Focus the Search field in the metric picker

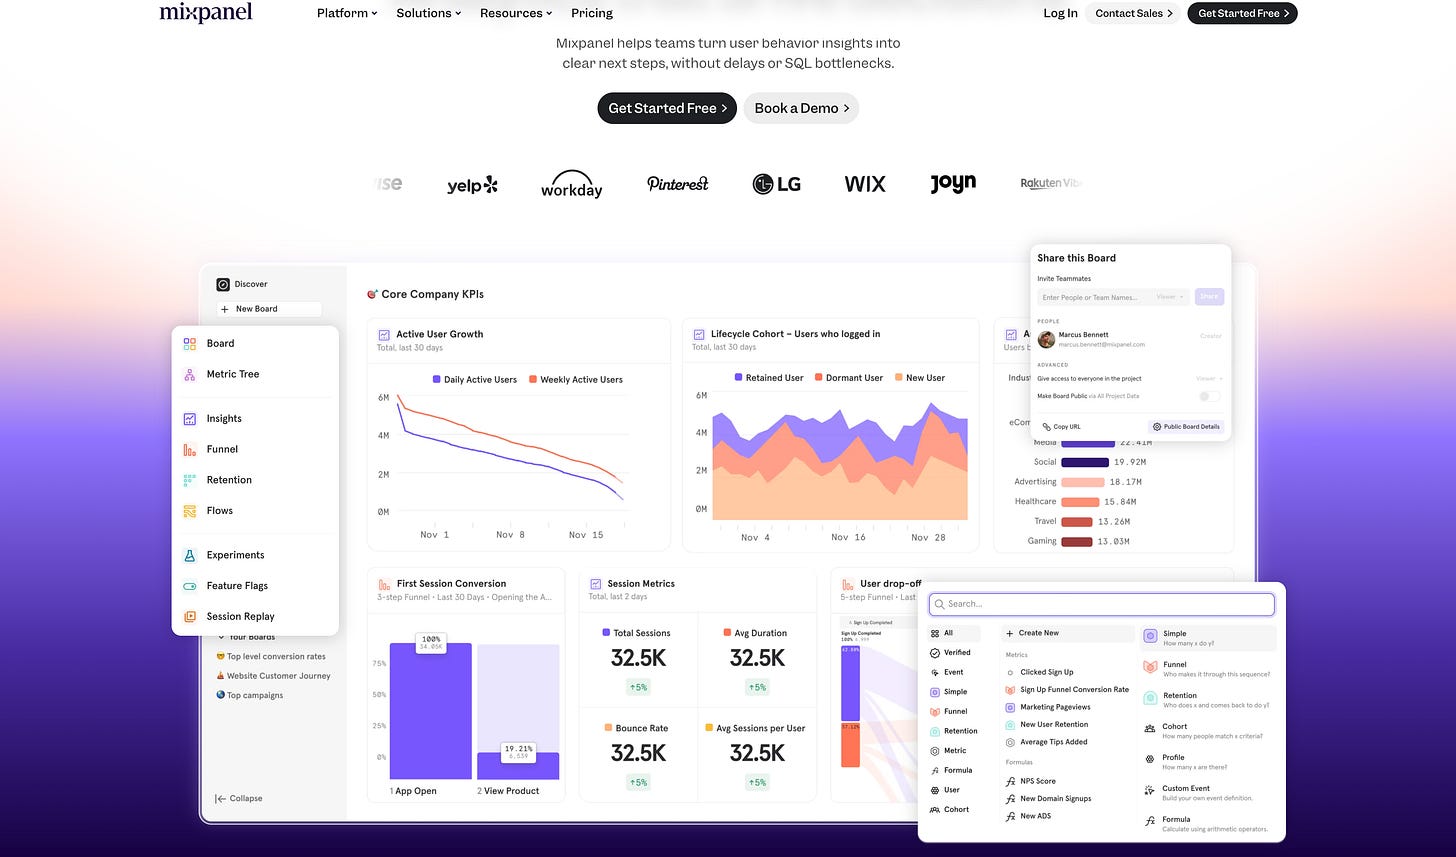pos(1102,604)
